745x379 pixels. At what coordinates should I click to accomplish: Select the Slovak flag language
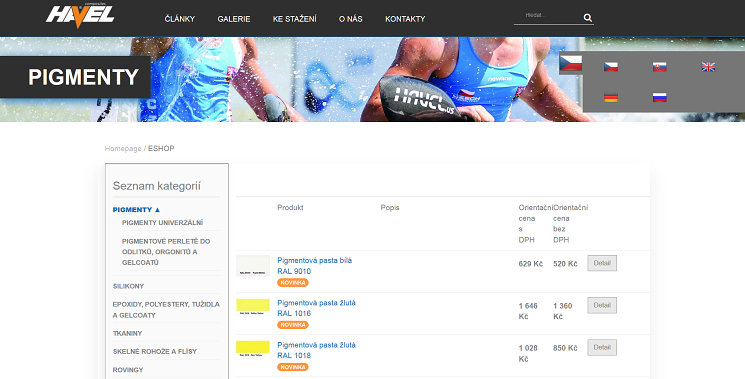click(659, 67)
